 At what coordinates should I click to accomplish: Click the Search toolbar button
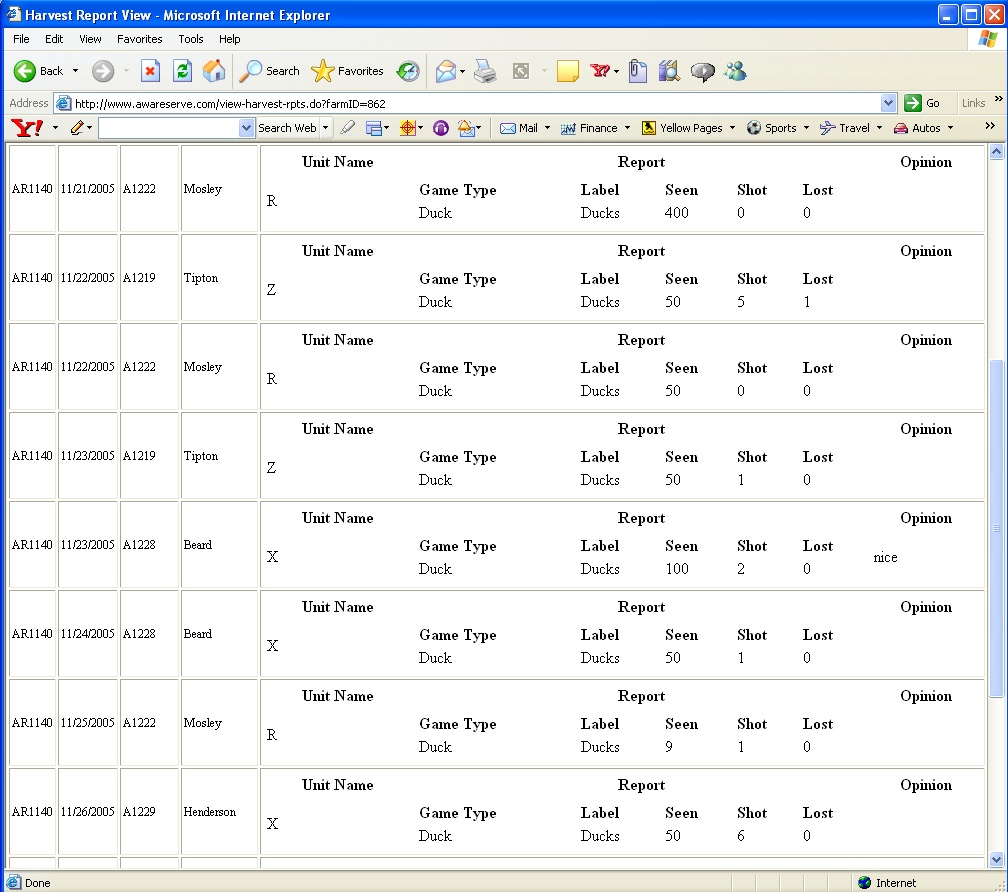click(x=270, y=71)
